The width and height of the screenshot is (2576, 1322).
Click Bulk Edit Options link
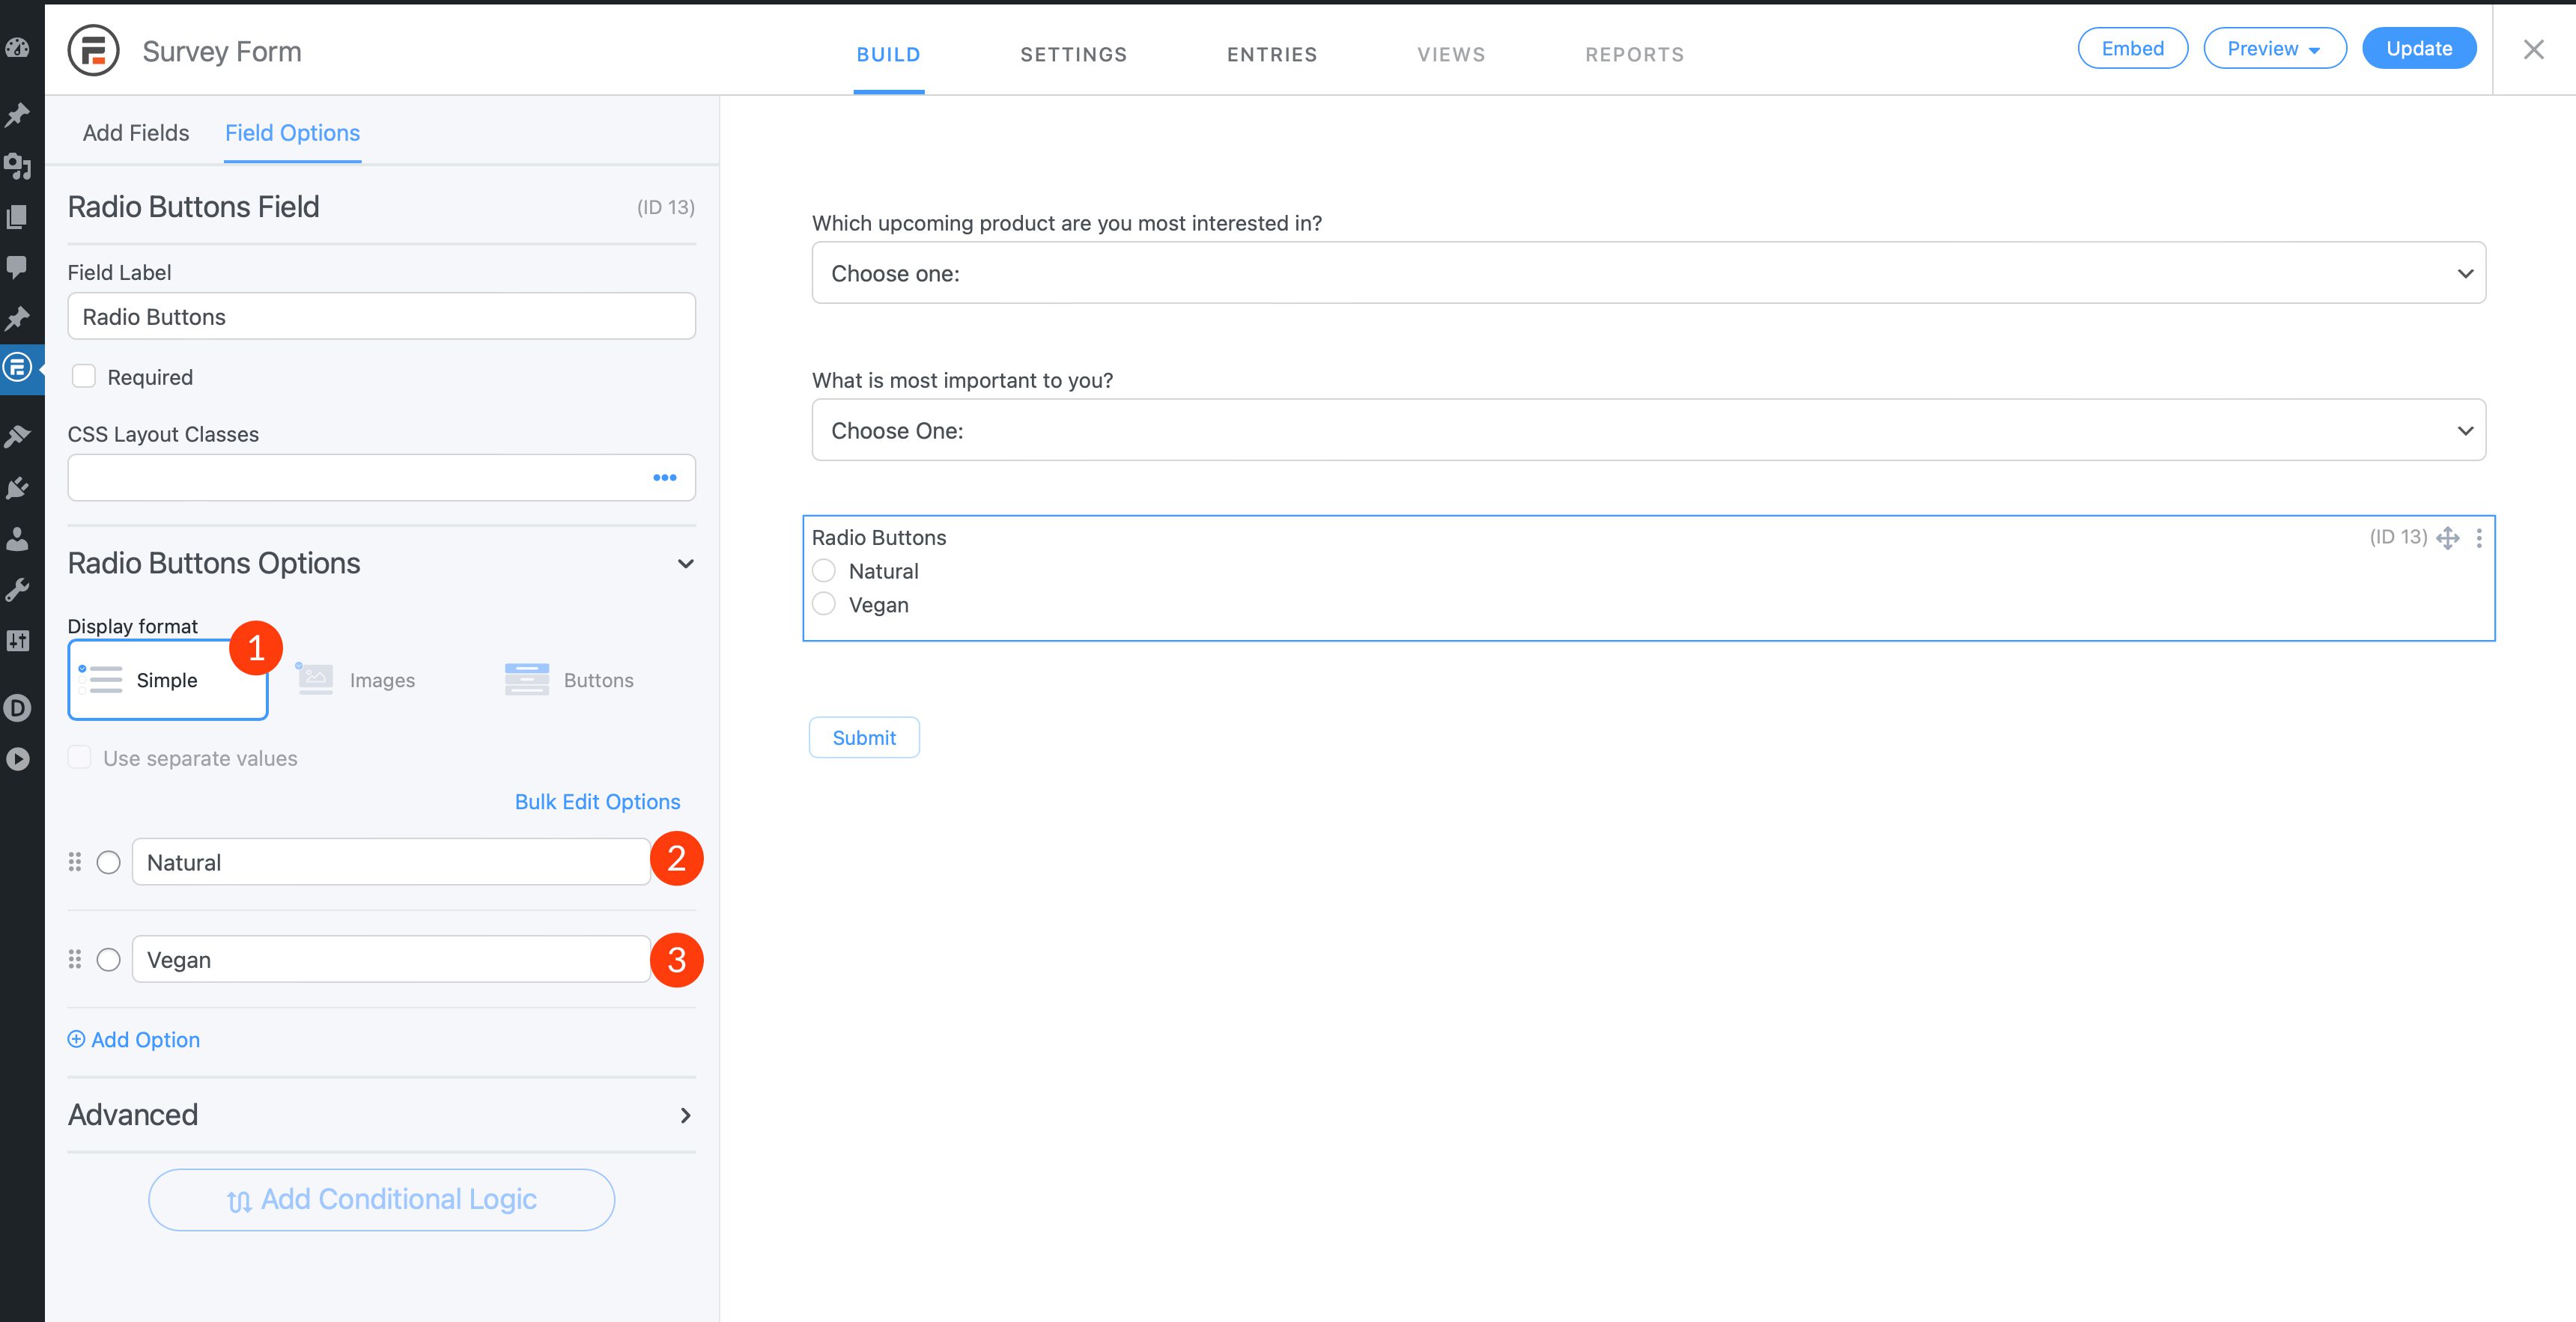[x=598, y=799]
